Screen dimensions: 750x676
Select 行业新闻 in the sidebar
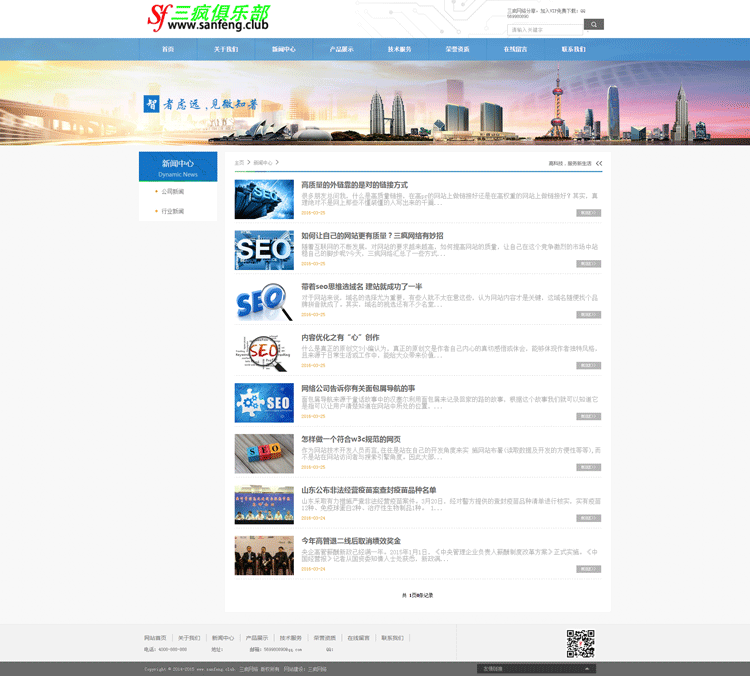pyautogui.click(x=173, y=211)
